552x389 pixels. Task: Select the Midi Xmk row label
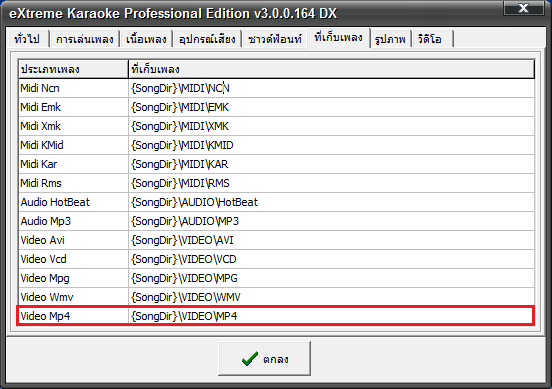(73, 126)
